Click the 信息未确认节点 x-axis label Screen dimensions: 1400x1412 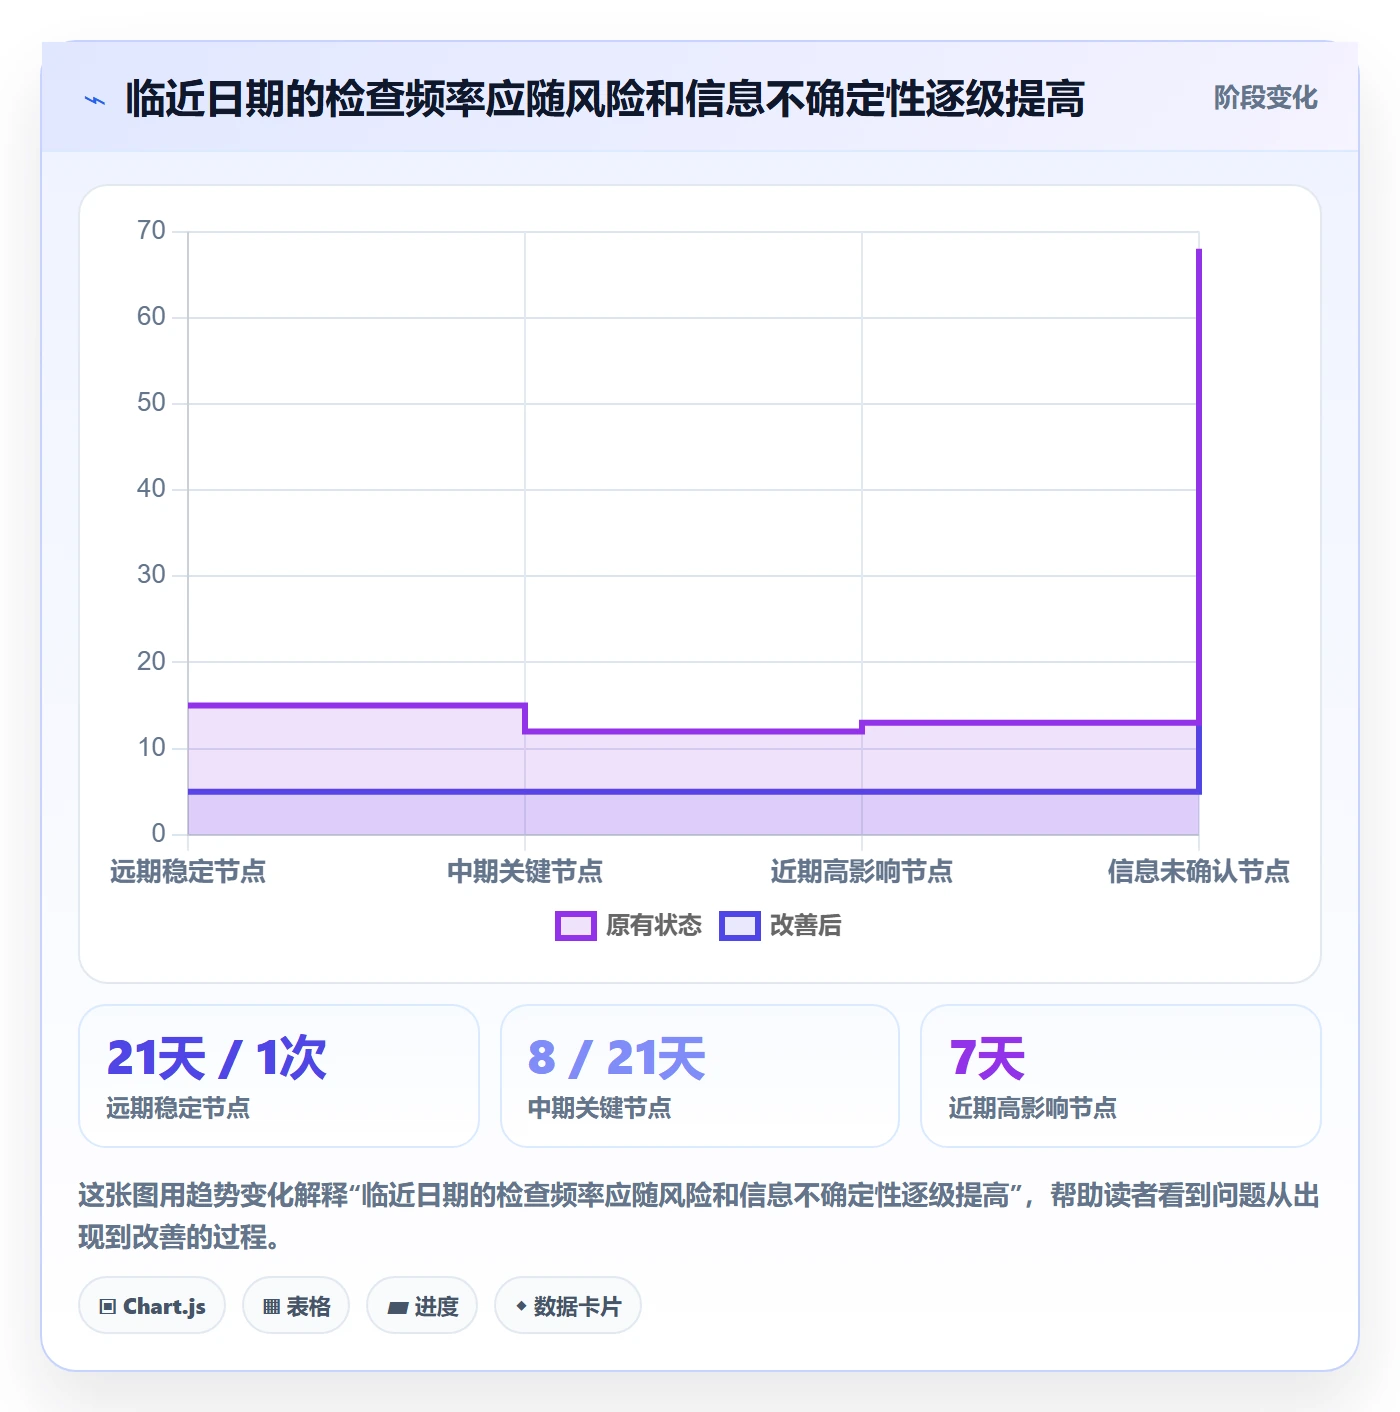1199,872
